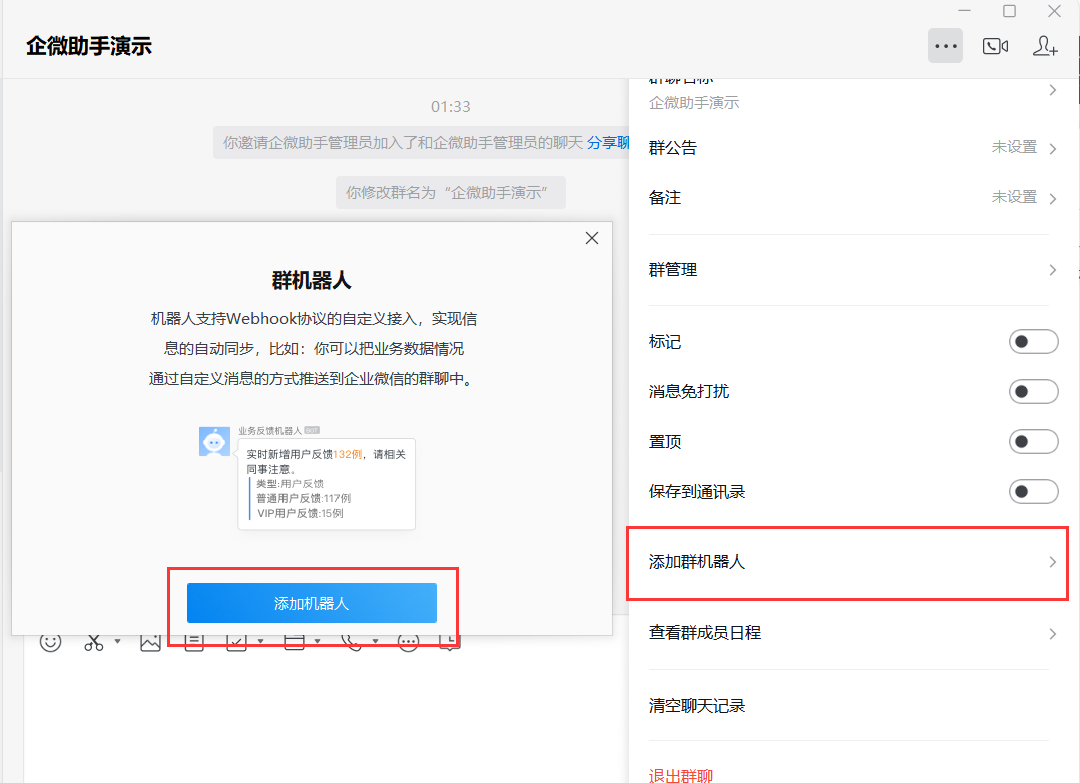Click the document icon in the chat toolbar
The height and width of the screenshot is (783, 1080).
point(194,643)
